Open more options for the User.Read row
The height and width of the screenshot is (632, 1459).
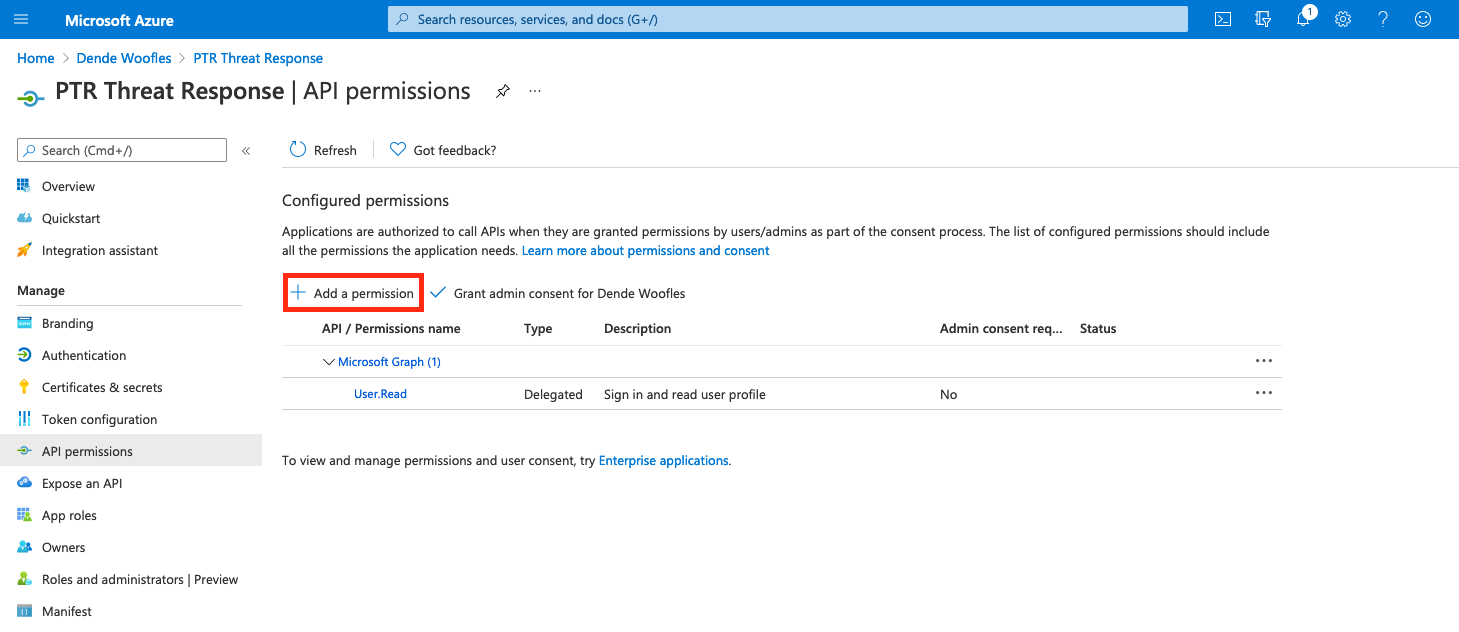coord(1264,394)
